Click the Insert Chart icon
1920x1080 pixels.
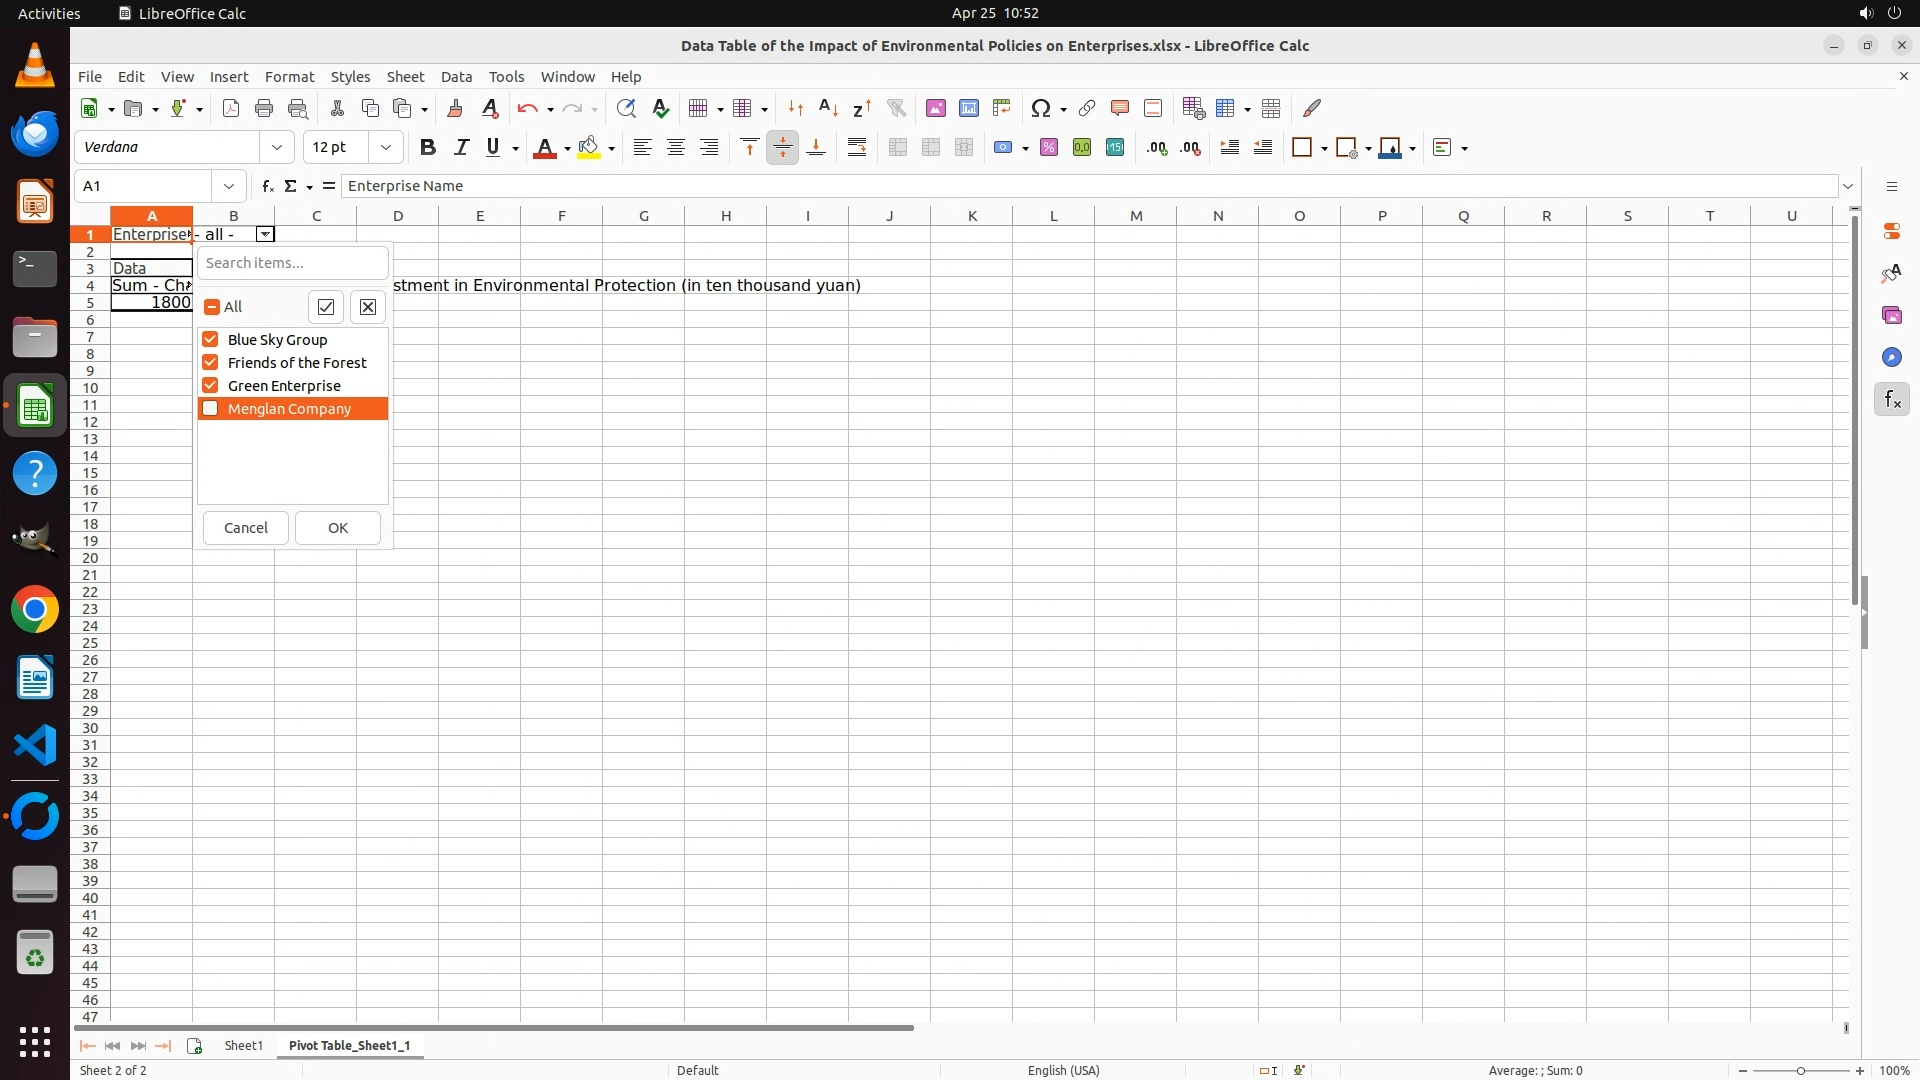click(968, 108)
